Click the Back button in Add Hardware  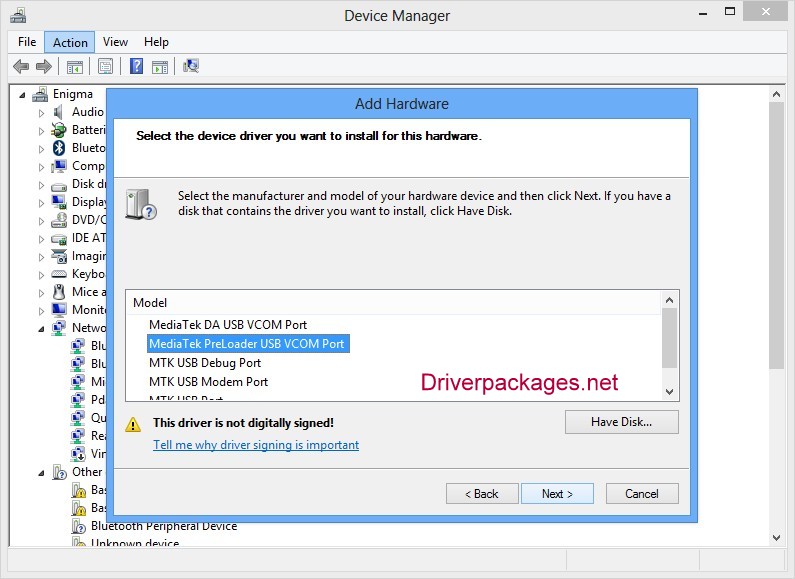point(482,494)
